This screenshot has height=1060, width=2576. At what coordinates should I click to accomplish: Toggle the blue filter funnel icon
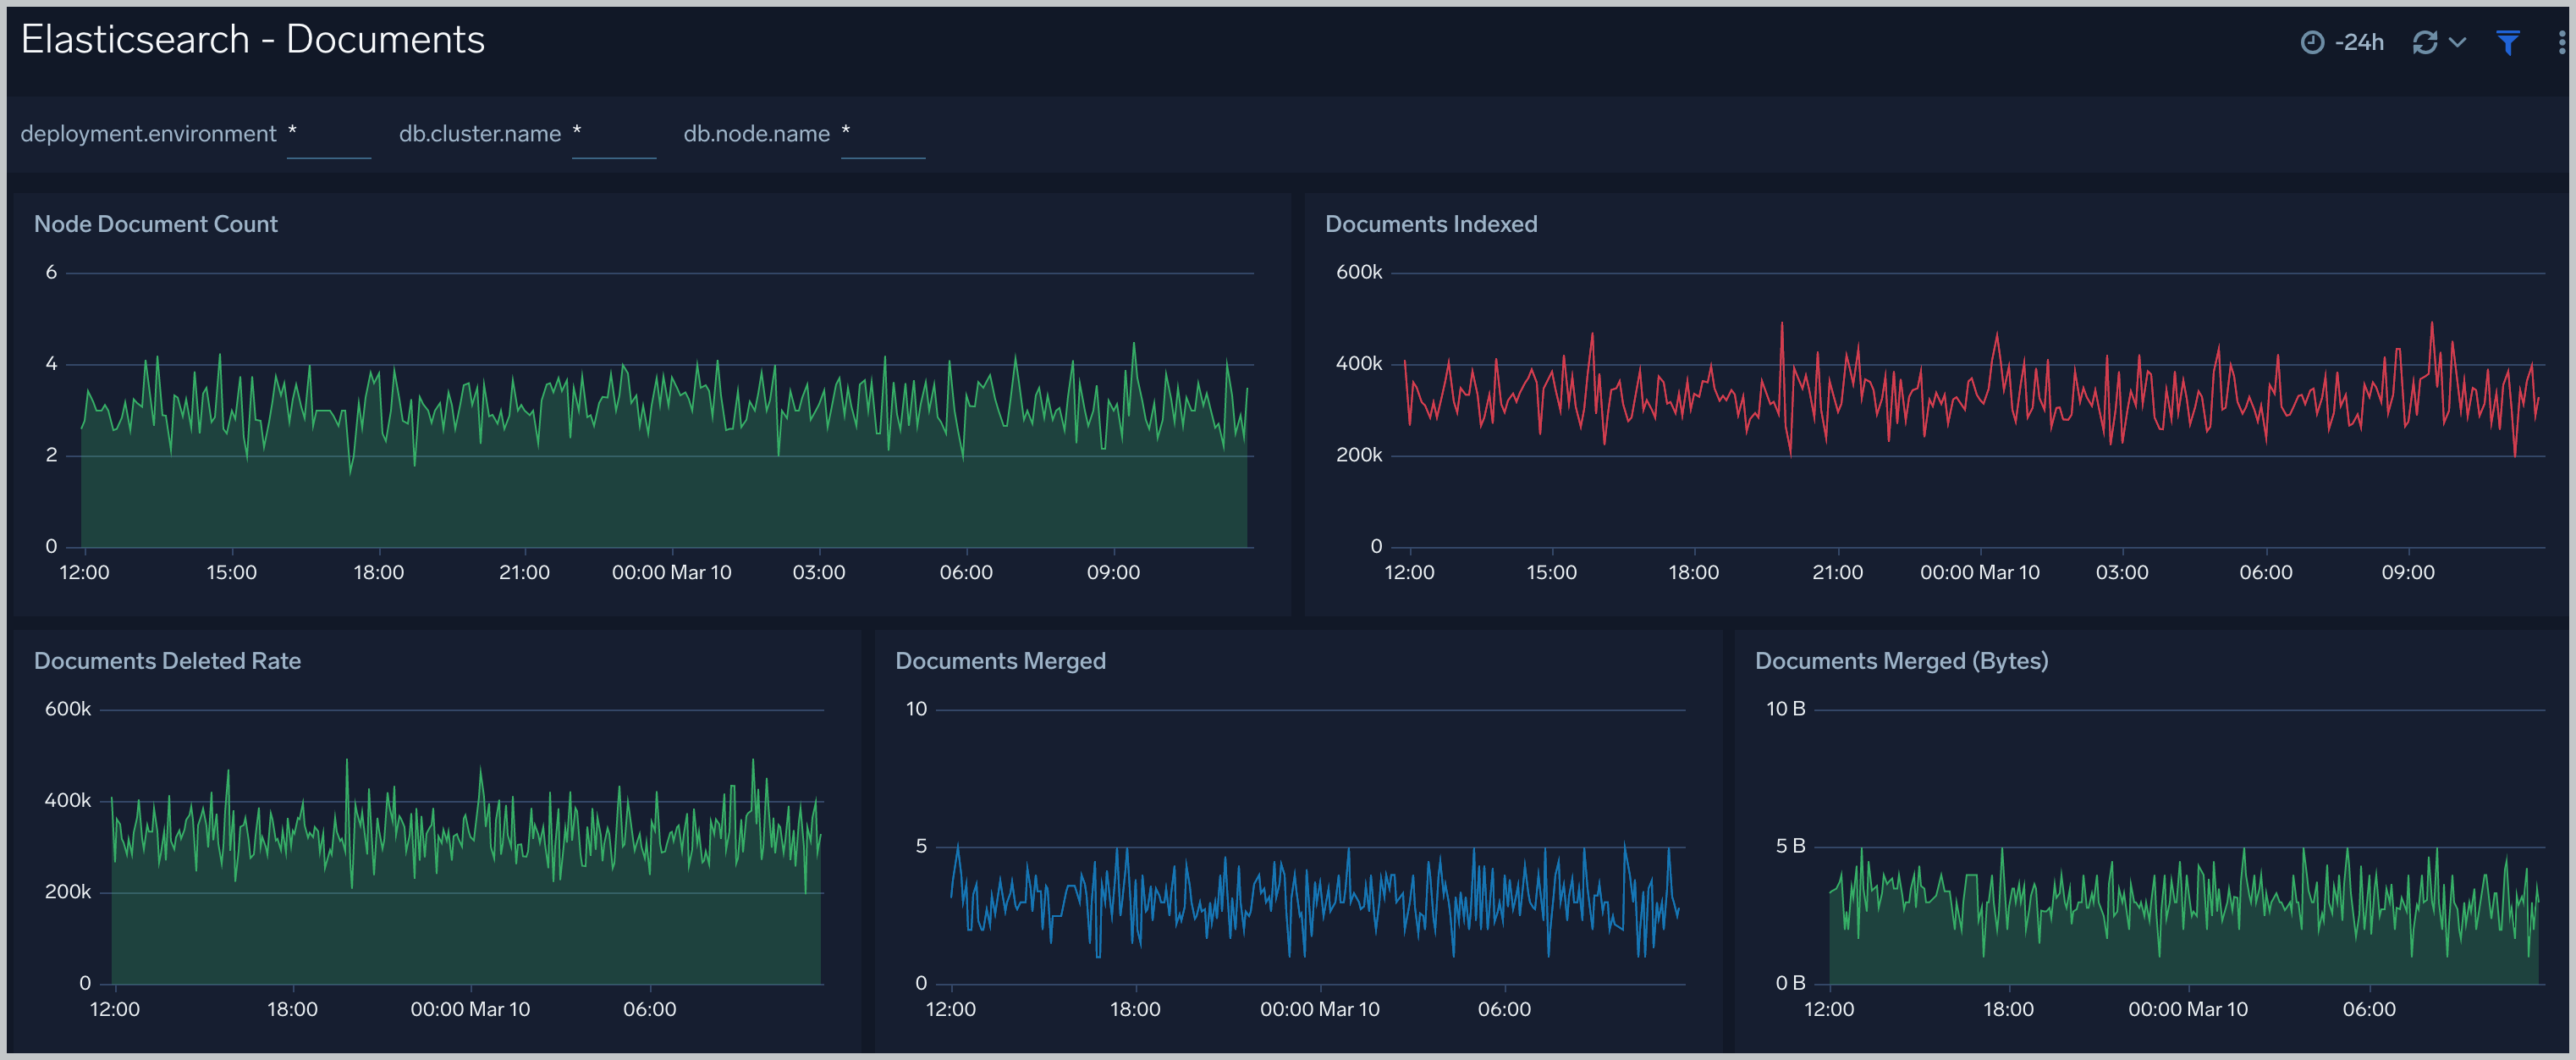[2507, 42]
